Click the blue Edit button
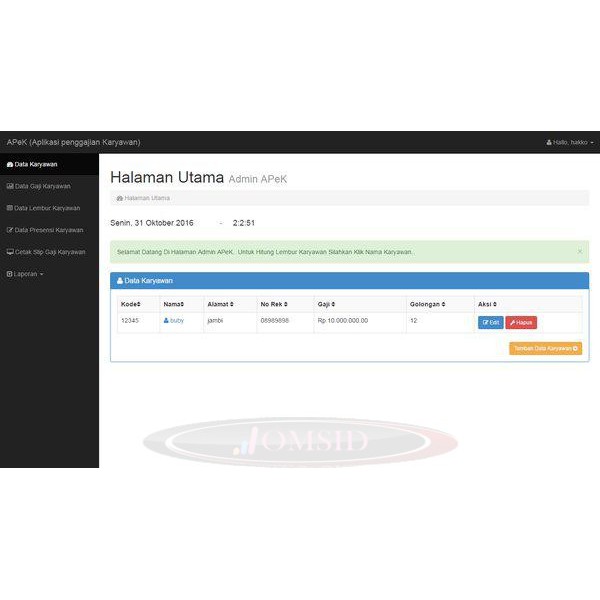600x600 pixels. (x=491, y=323)
